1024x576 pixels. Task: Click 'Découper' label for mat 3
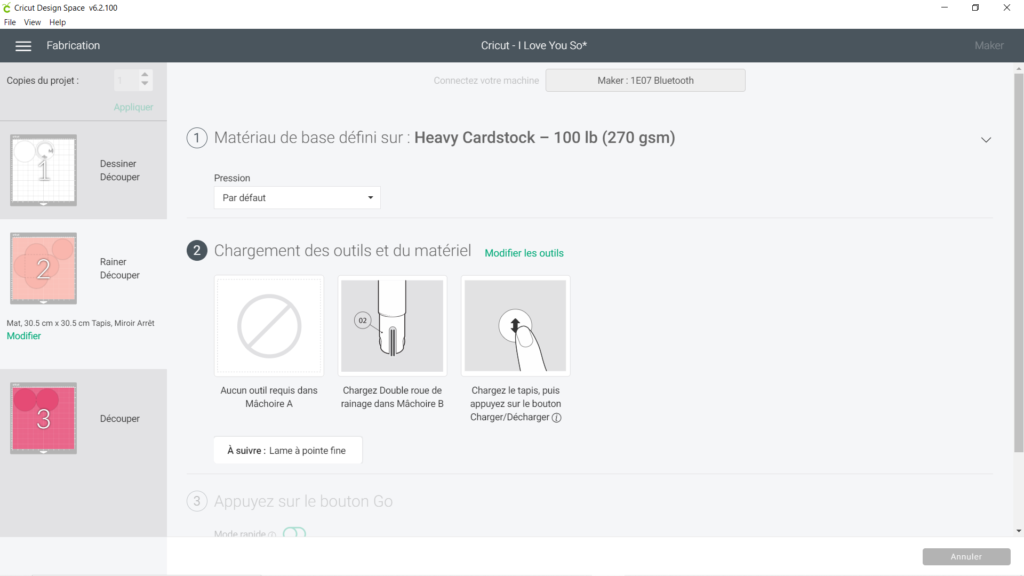(120, 419)
